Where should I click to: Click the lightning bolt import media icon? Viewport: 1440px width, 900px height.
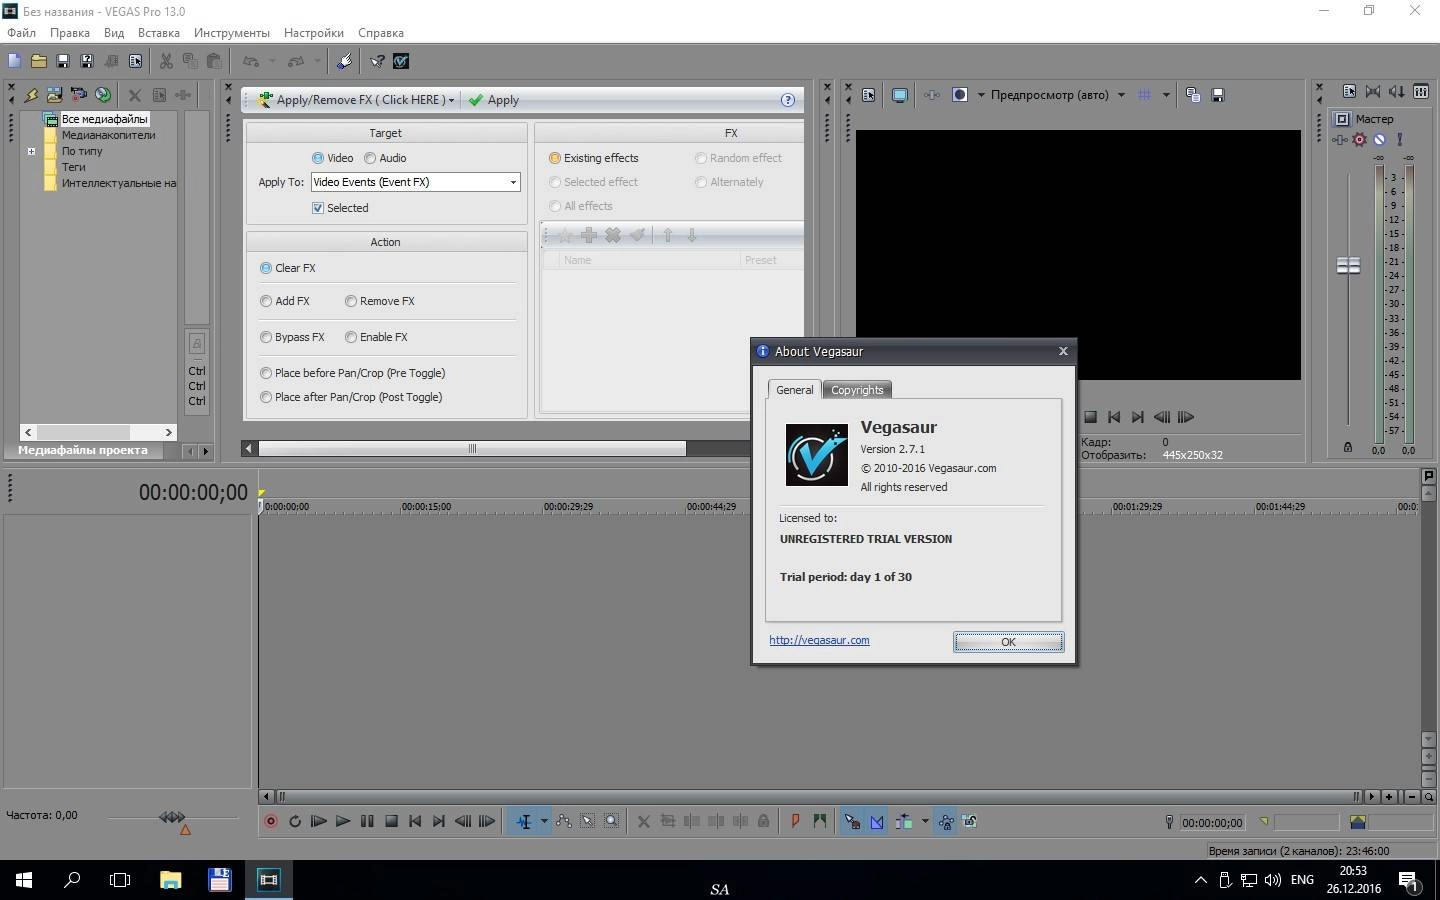point(31,95)
